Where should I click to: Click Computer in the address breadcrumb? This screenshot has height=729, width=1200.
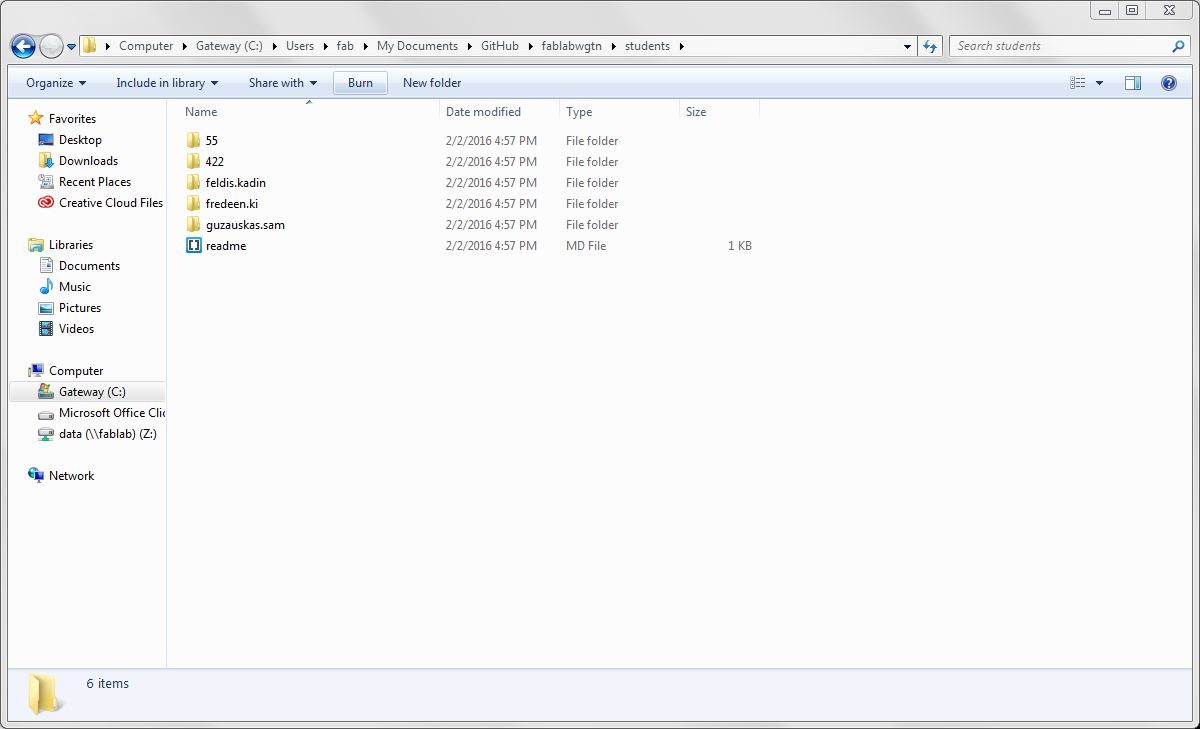pyautogui.click(x=146, y=46)
